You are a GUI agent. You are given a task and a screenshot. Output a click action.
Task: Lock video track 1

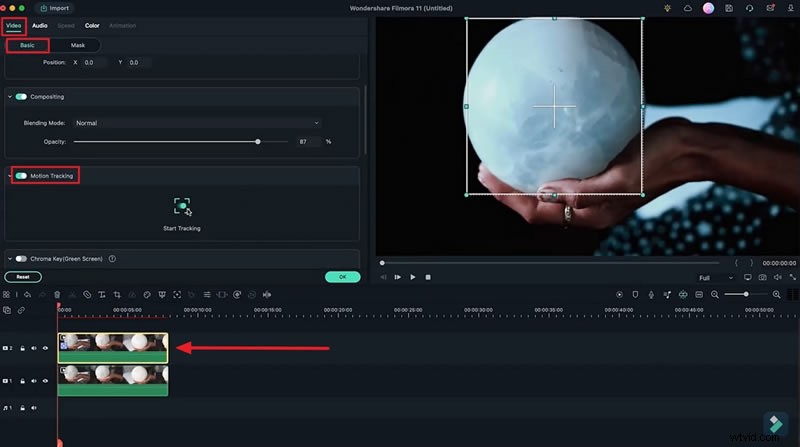[x=22, y=381]
